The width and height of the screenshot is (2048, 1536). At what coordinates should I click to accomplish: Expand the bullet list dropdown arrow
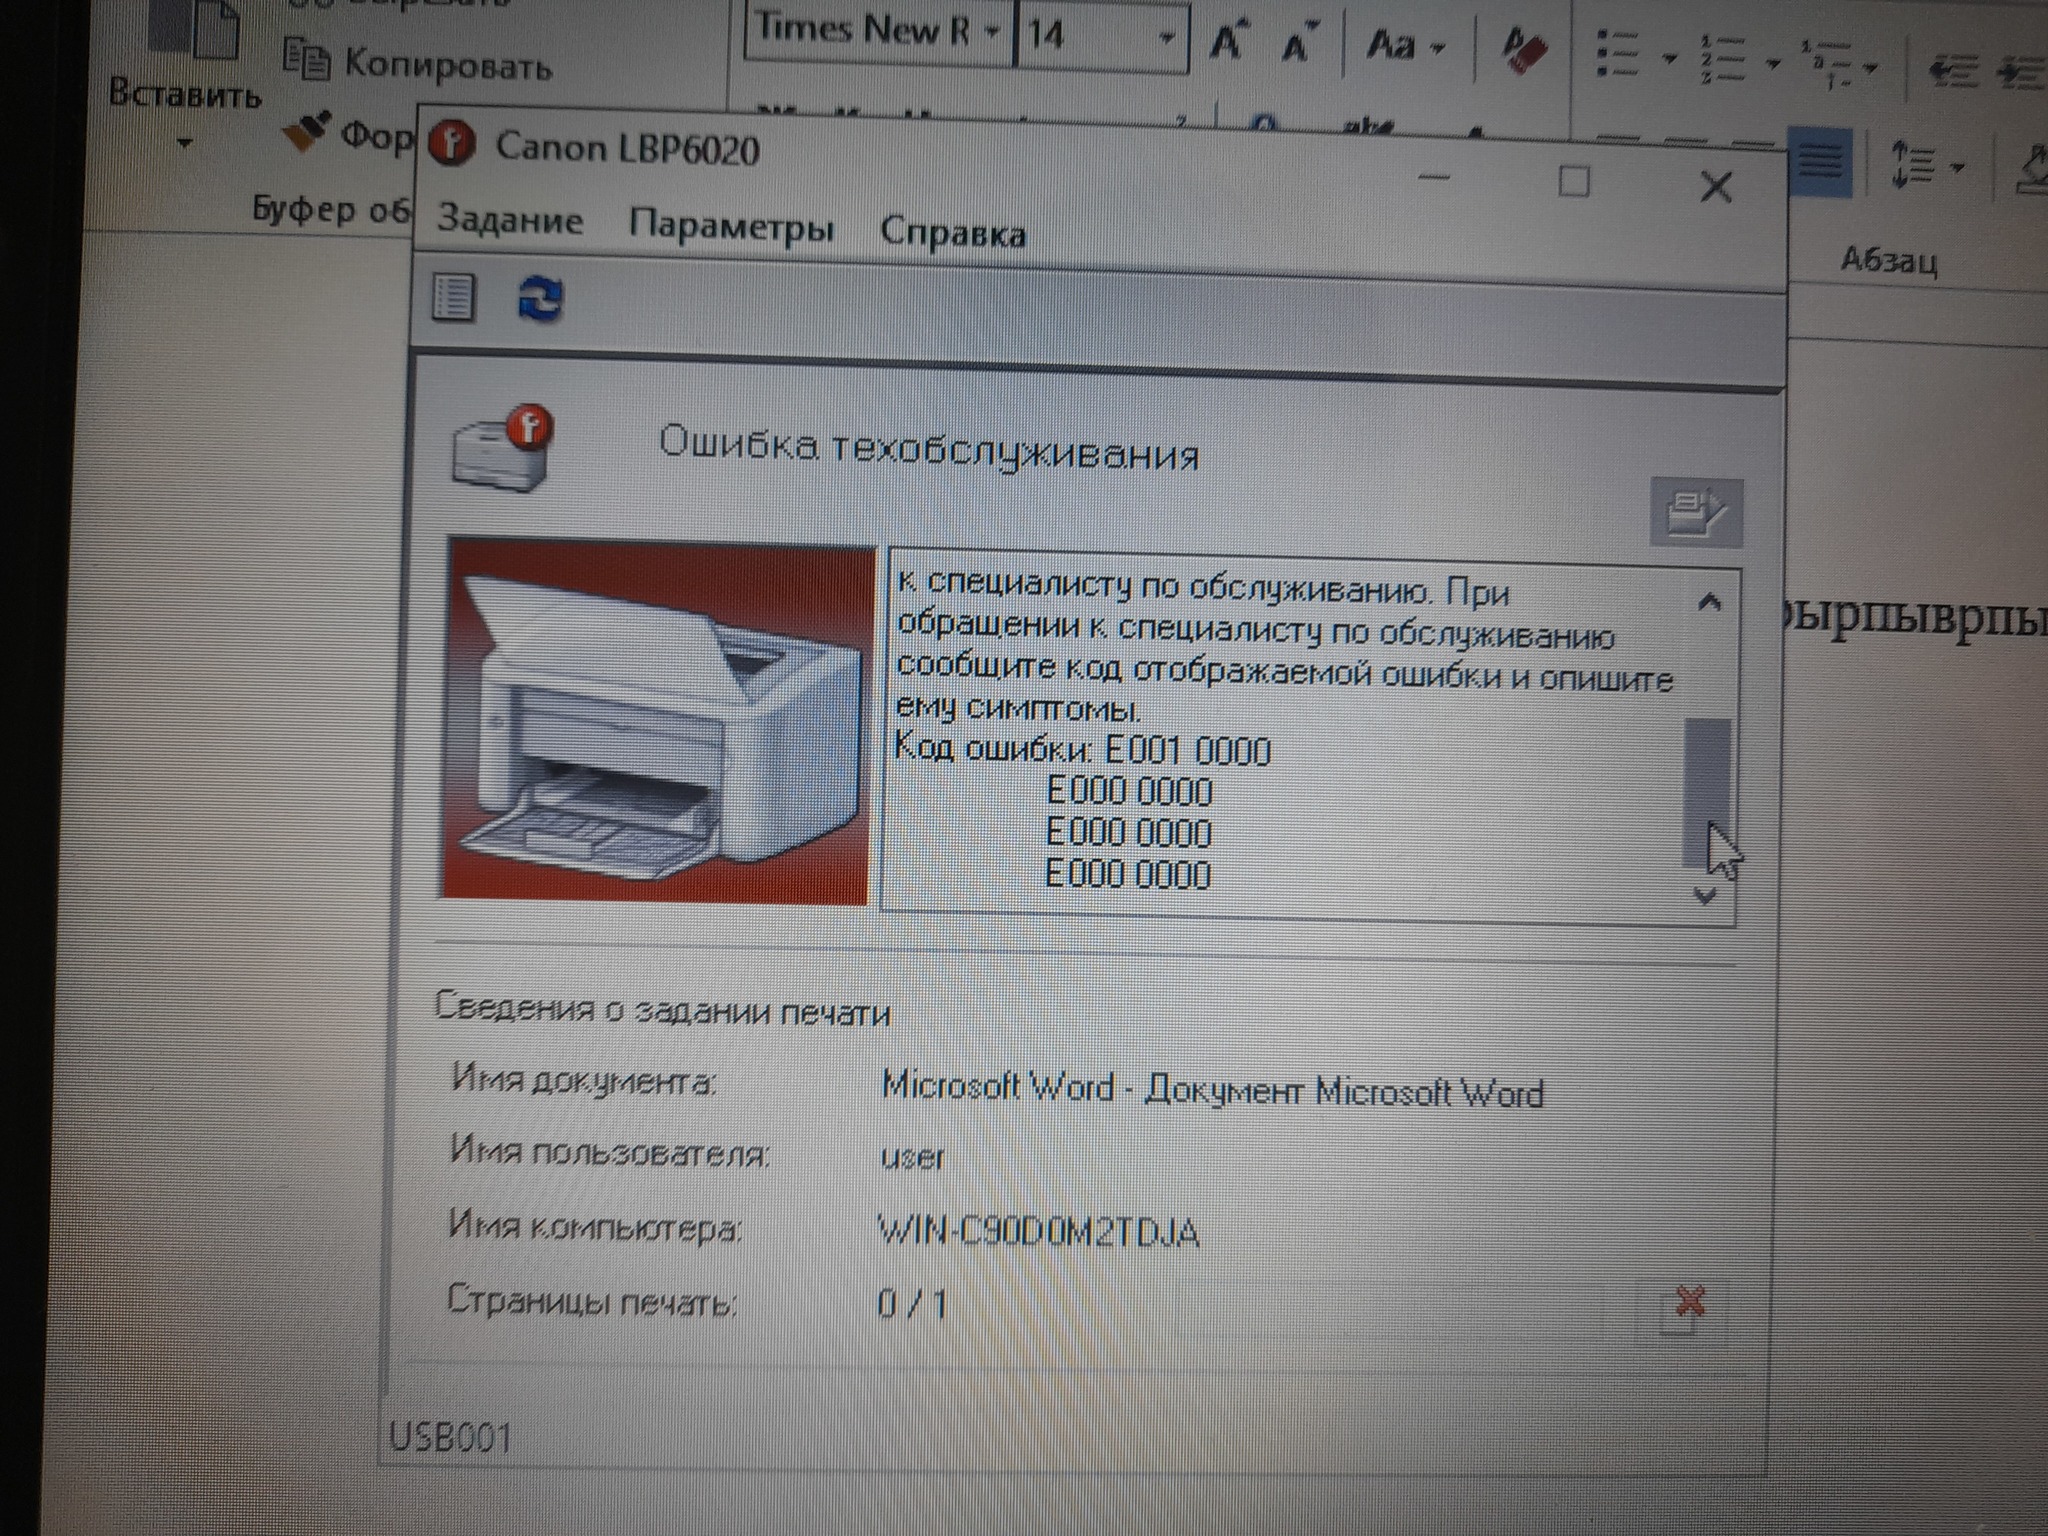[1669, 58]
